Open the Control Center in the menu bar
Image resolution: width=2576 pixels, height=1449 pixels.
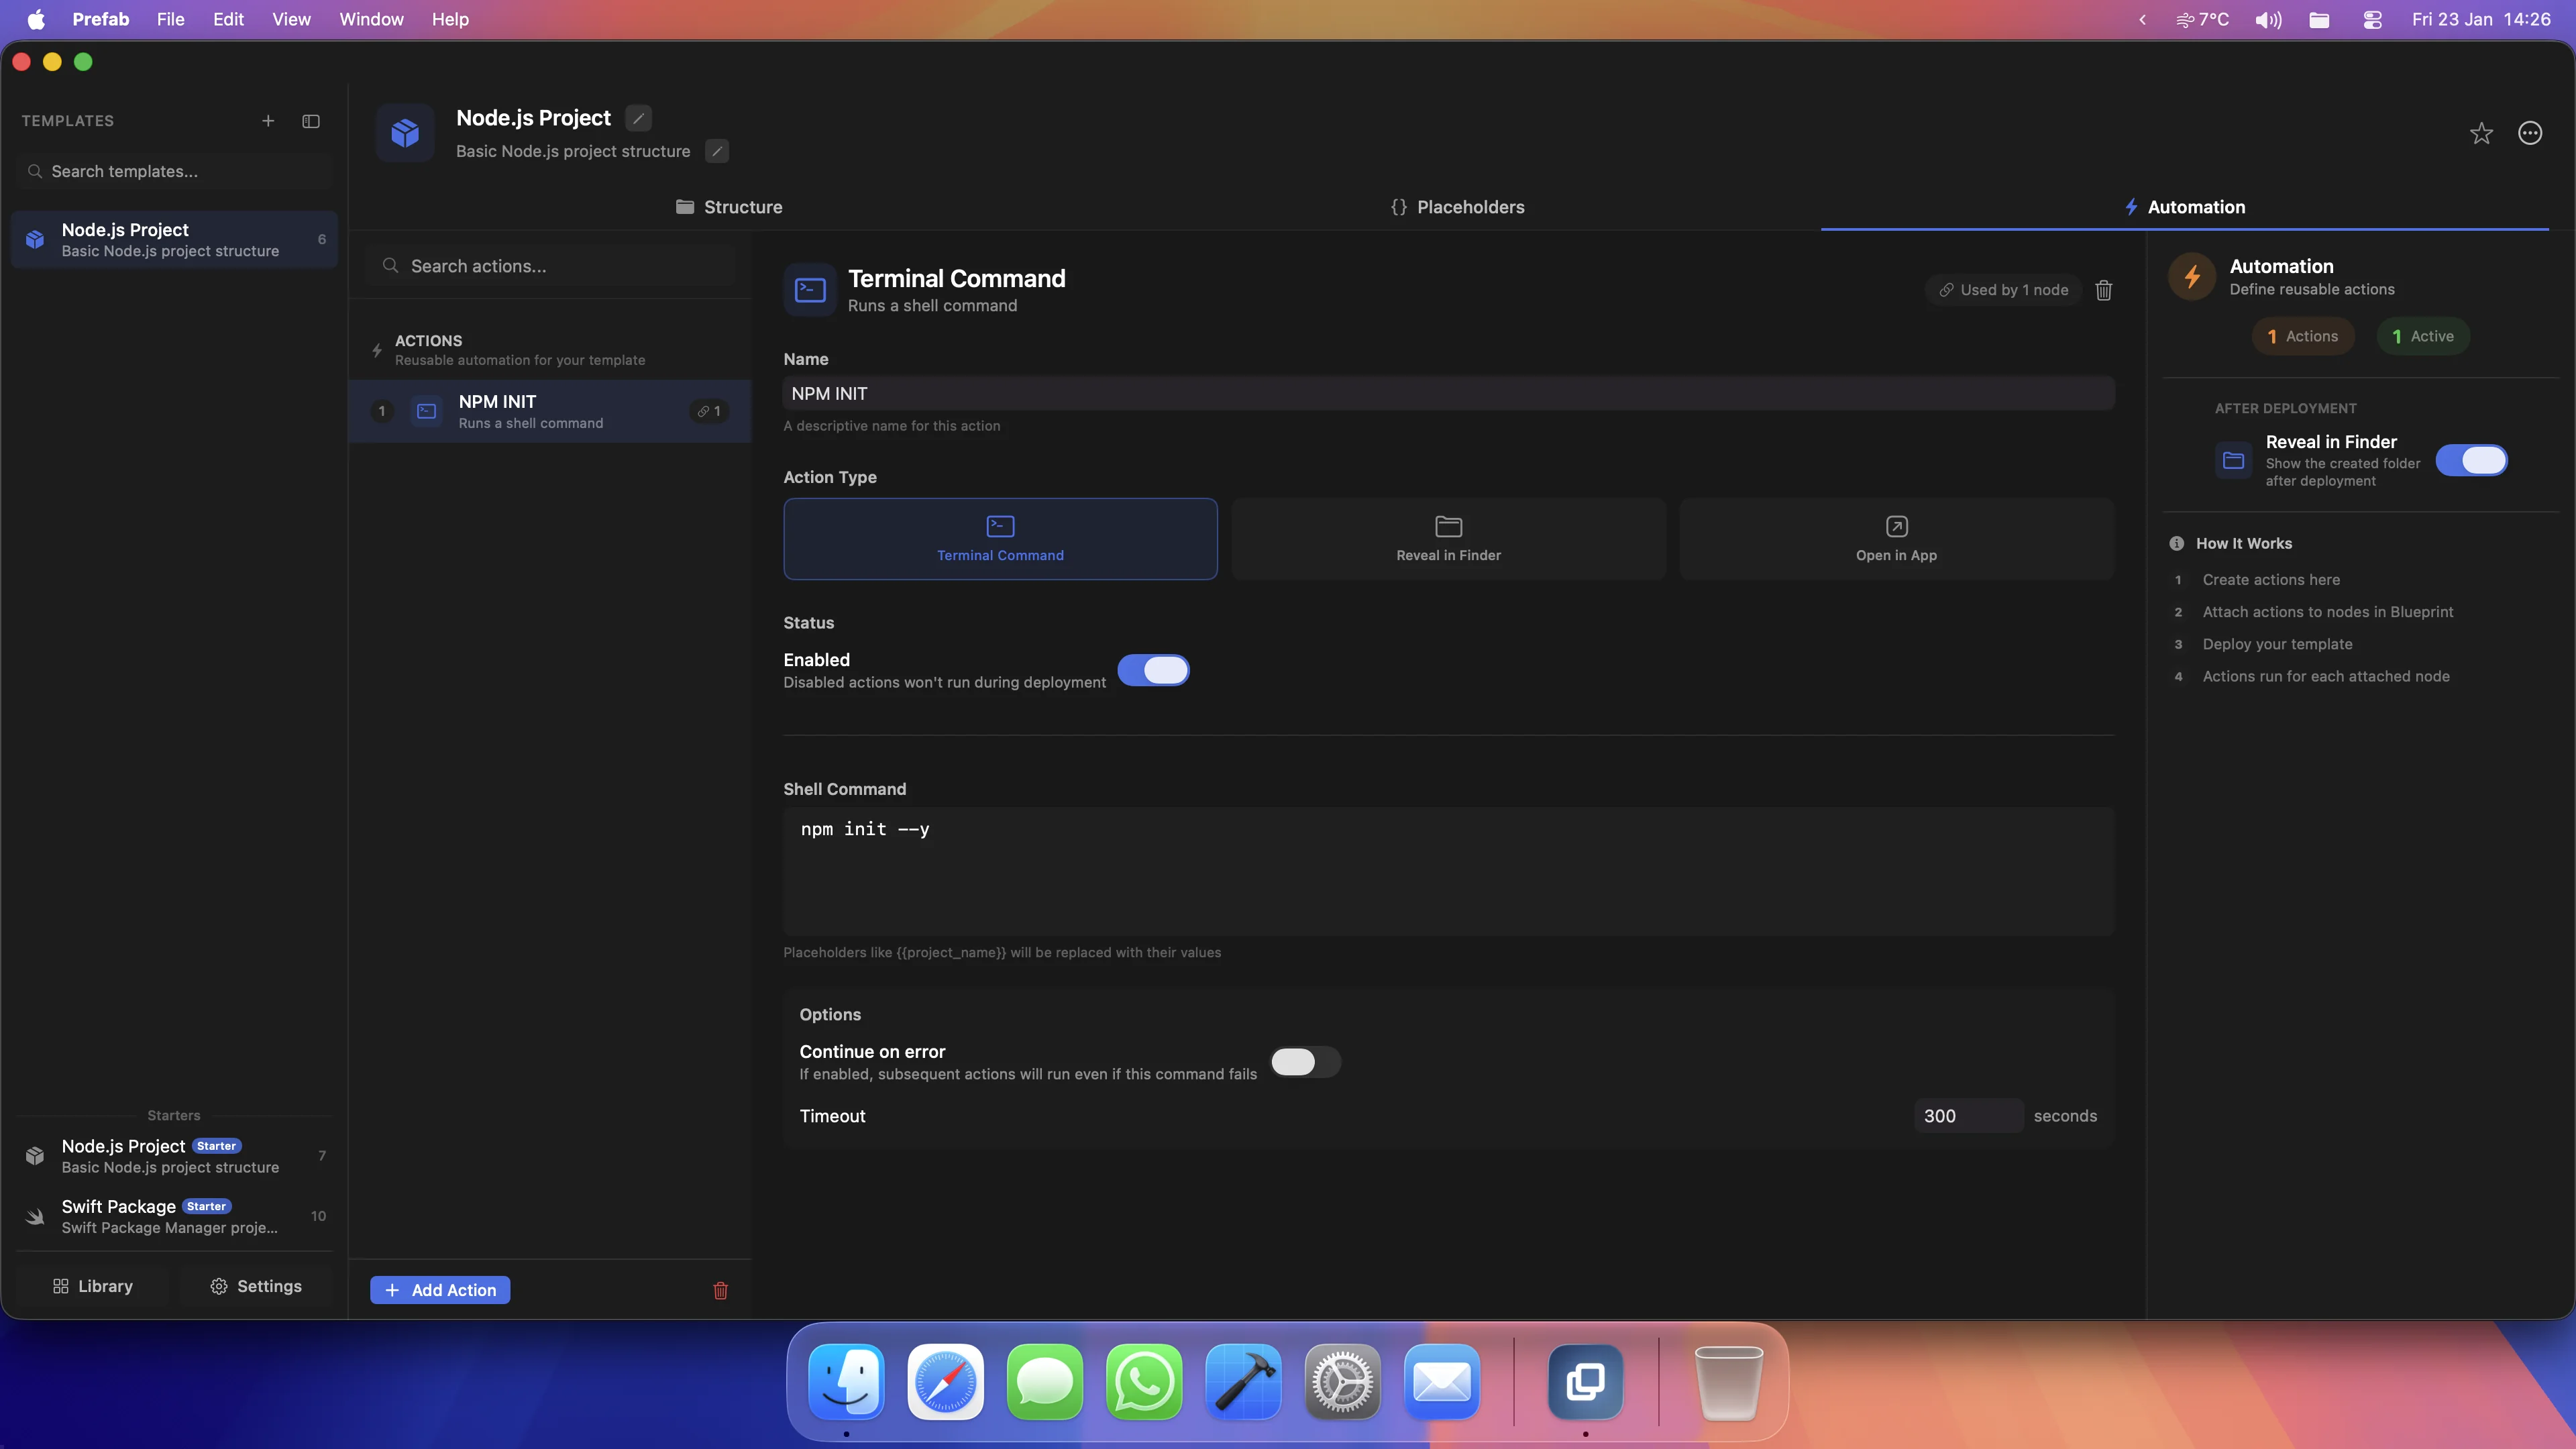click(2372, 20)
